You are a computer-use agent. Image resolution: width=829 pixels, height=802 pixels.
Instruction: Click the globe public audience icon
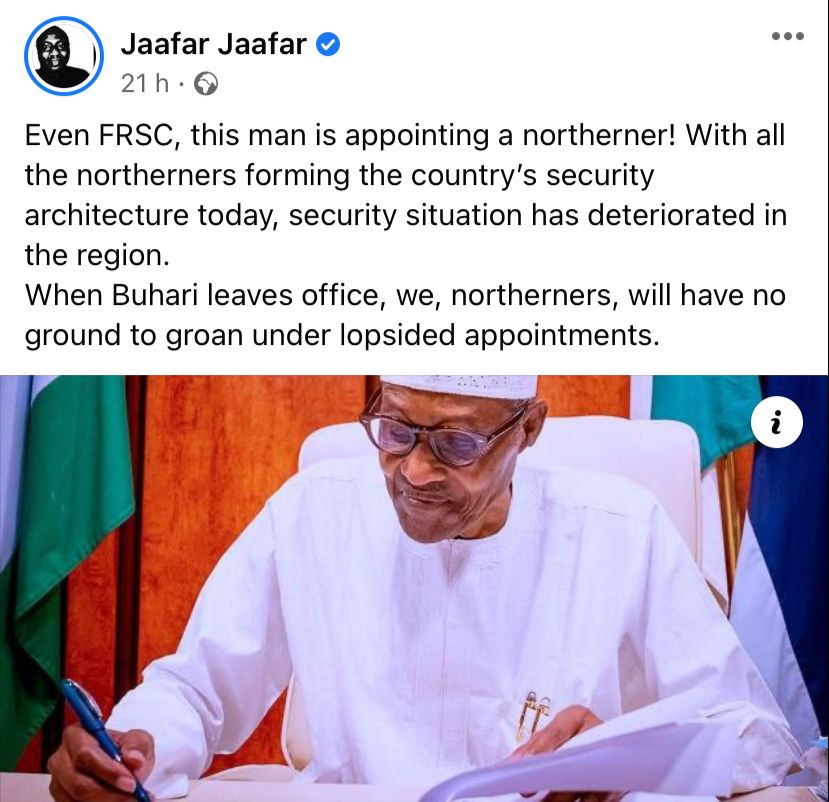206,84
